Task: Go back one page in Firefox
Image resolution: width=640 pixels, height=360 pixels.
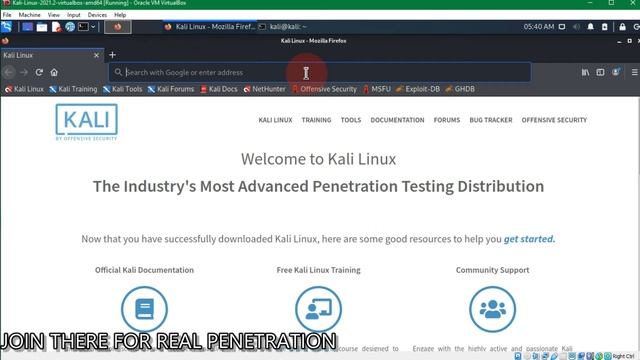Action: pyautogui.click(x=9, y=72)
